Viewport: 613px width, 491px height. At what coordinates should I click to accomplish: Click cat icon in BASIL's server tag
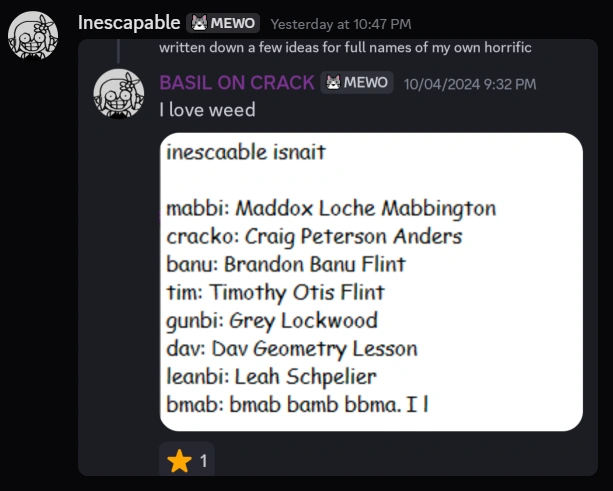pos(333,83)
